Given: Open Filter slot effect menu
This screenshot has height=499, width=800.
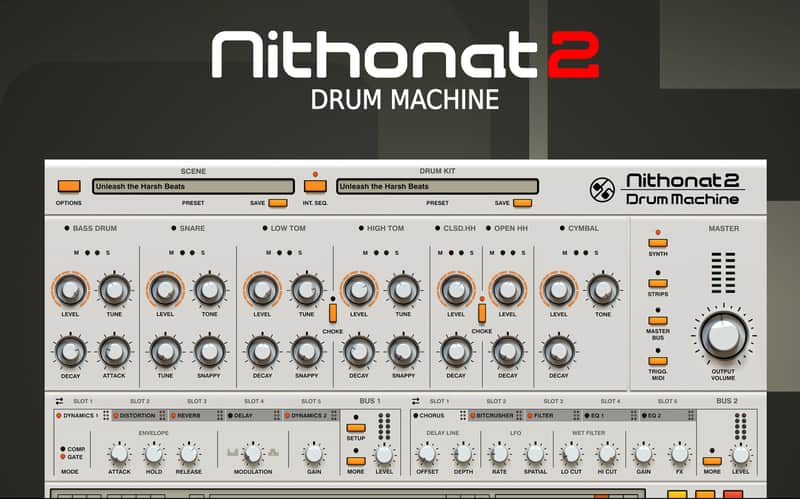Looking at the screenshot, I should 577,416.
